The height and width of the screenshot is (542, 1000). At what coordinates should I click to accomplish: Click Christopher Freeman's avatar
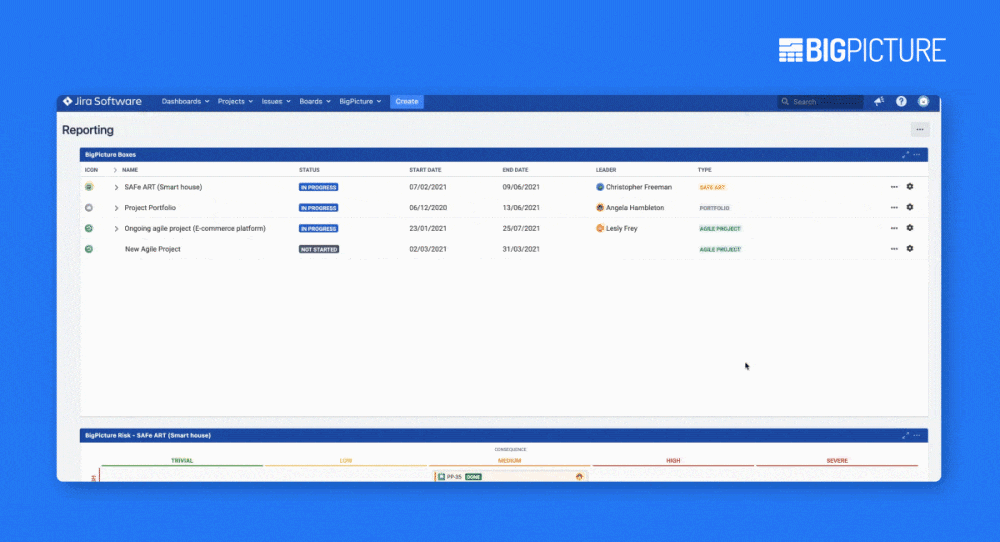pos(599,187)
